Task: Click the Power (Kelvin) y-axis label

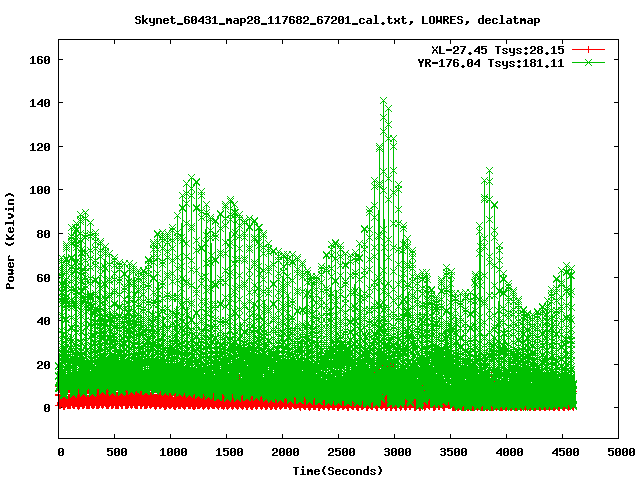Action: tap(11, 240)
